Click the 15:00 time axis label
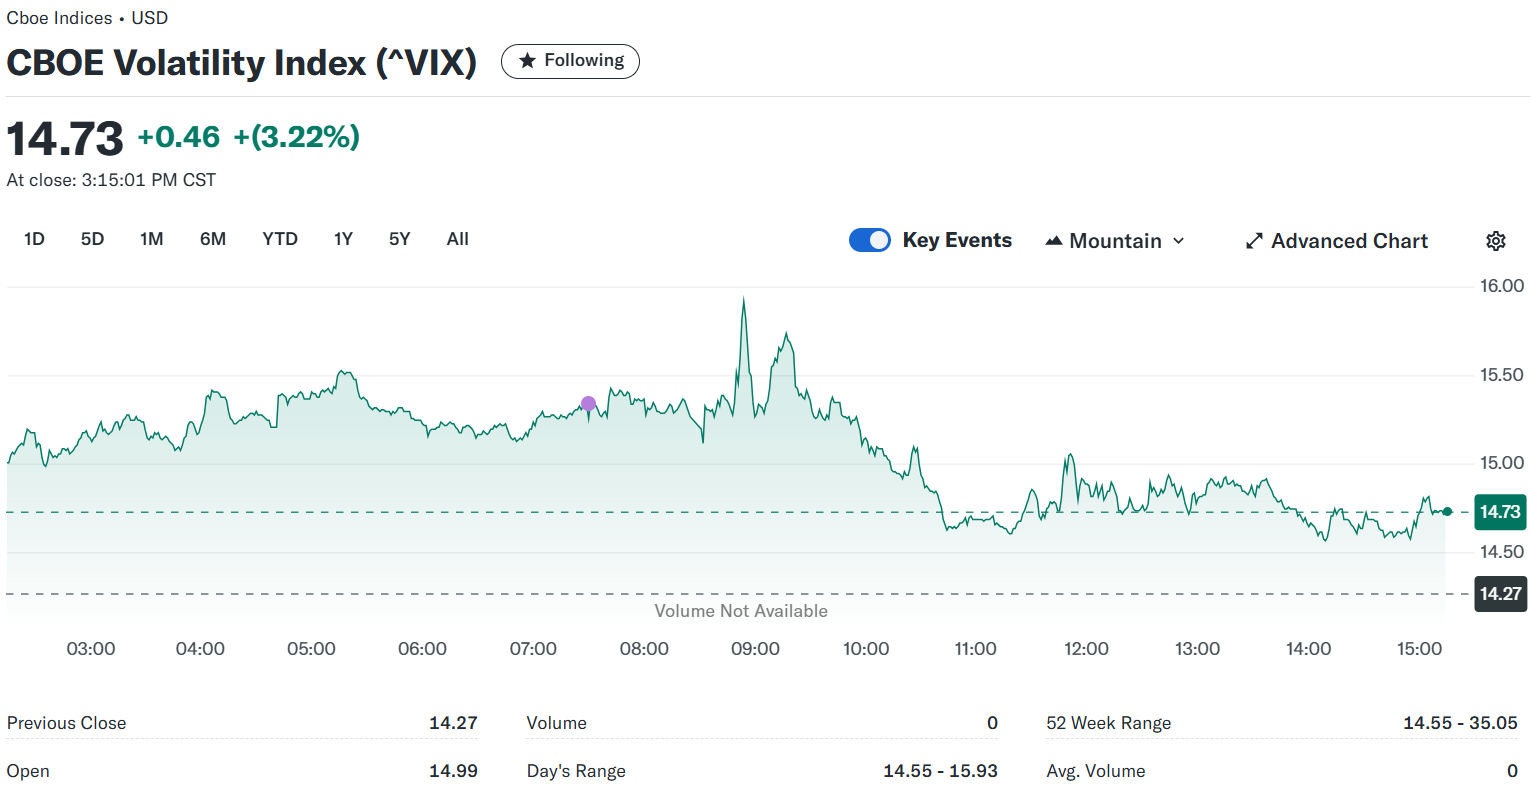 tap(1419, 649)
